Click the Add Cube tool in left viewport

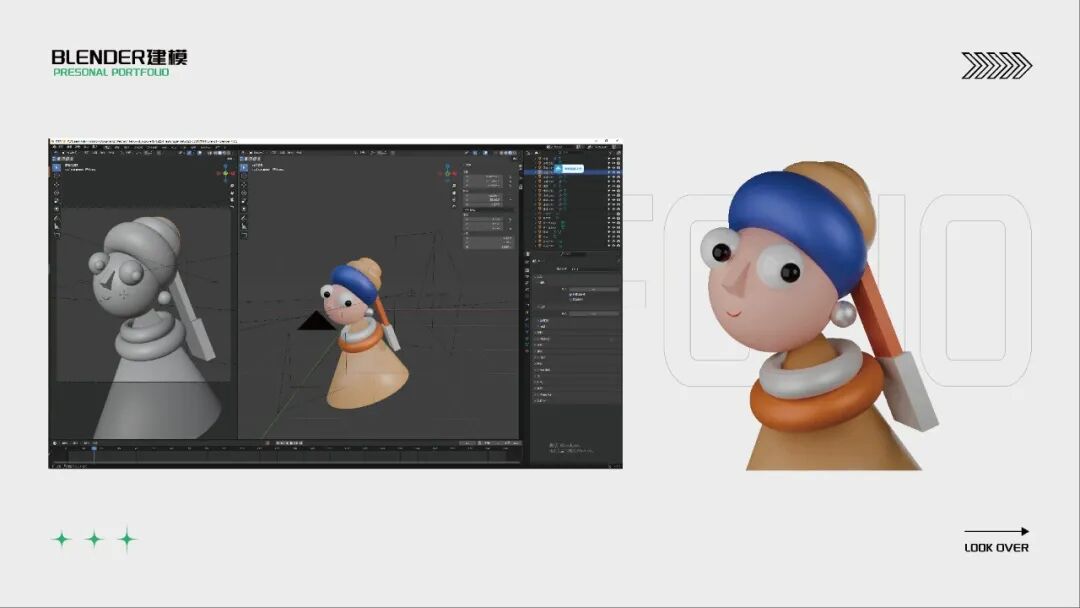pyautogui.click(x=56, y=235)
